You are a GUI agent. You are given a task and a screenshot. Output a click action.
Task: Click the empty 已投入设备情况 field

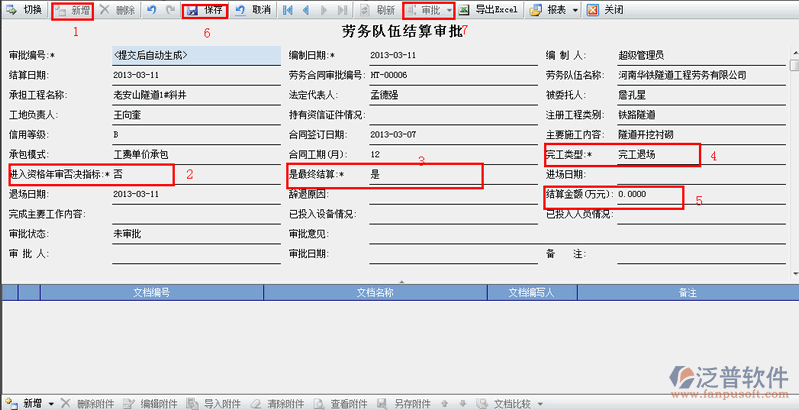click(x=454, y=214)
